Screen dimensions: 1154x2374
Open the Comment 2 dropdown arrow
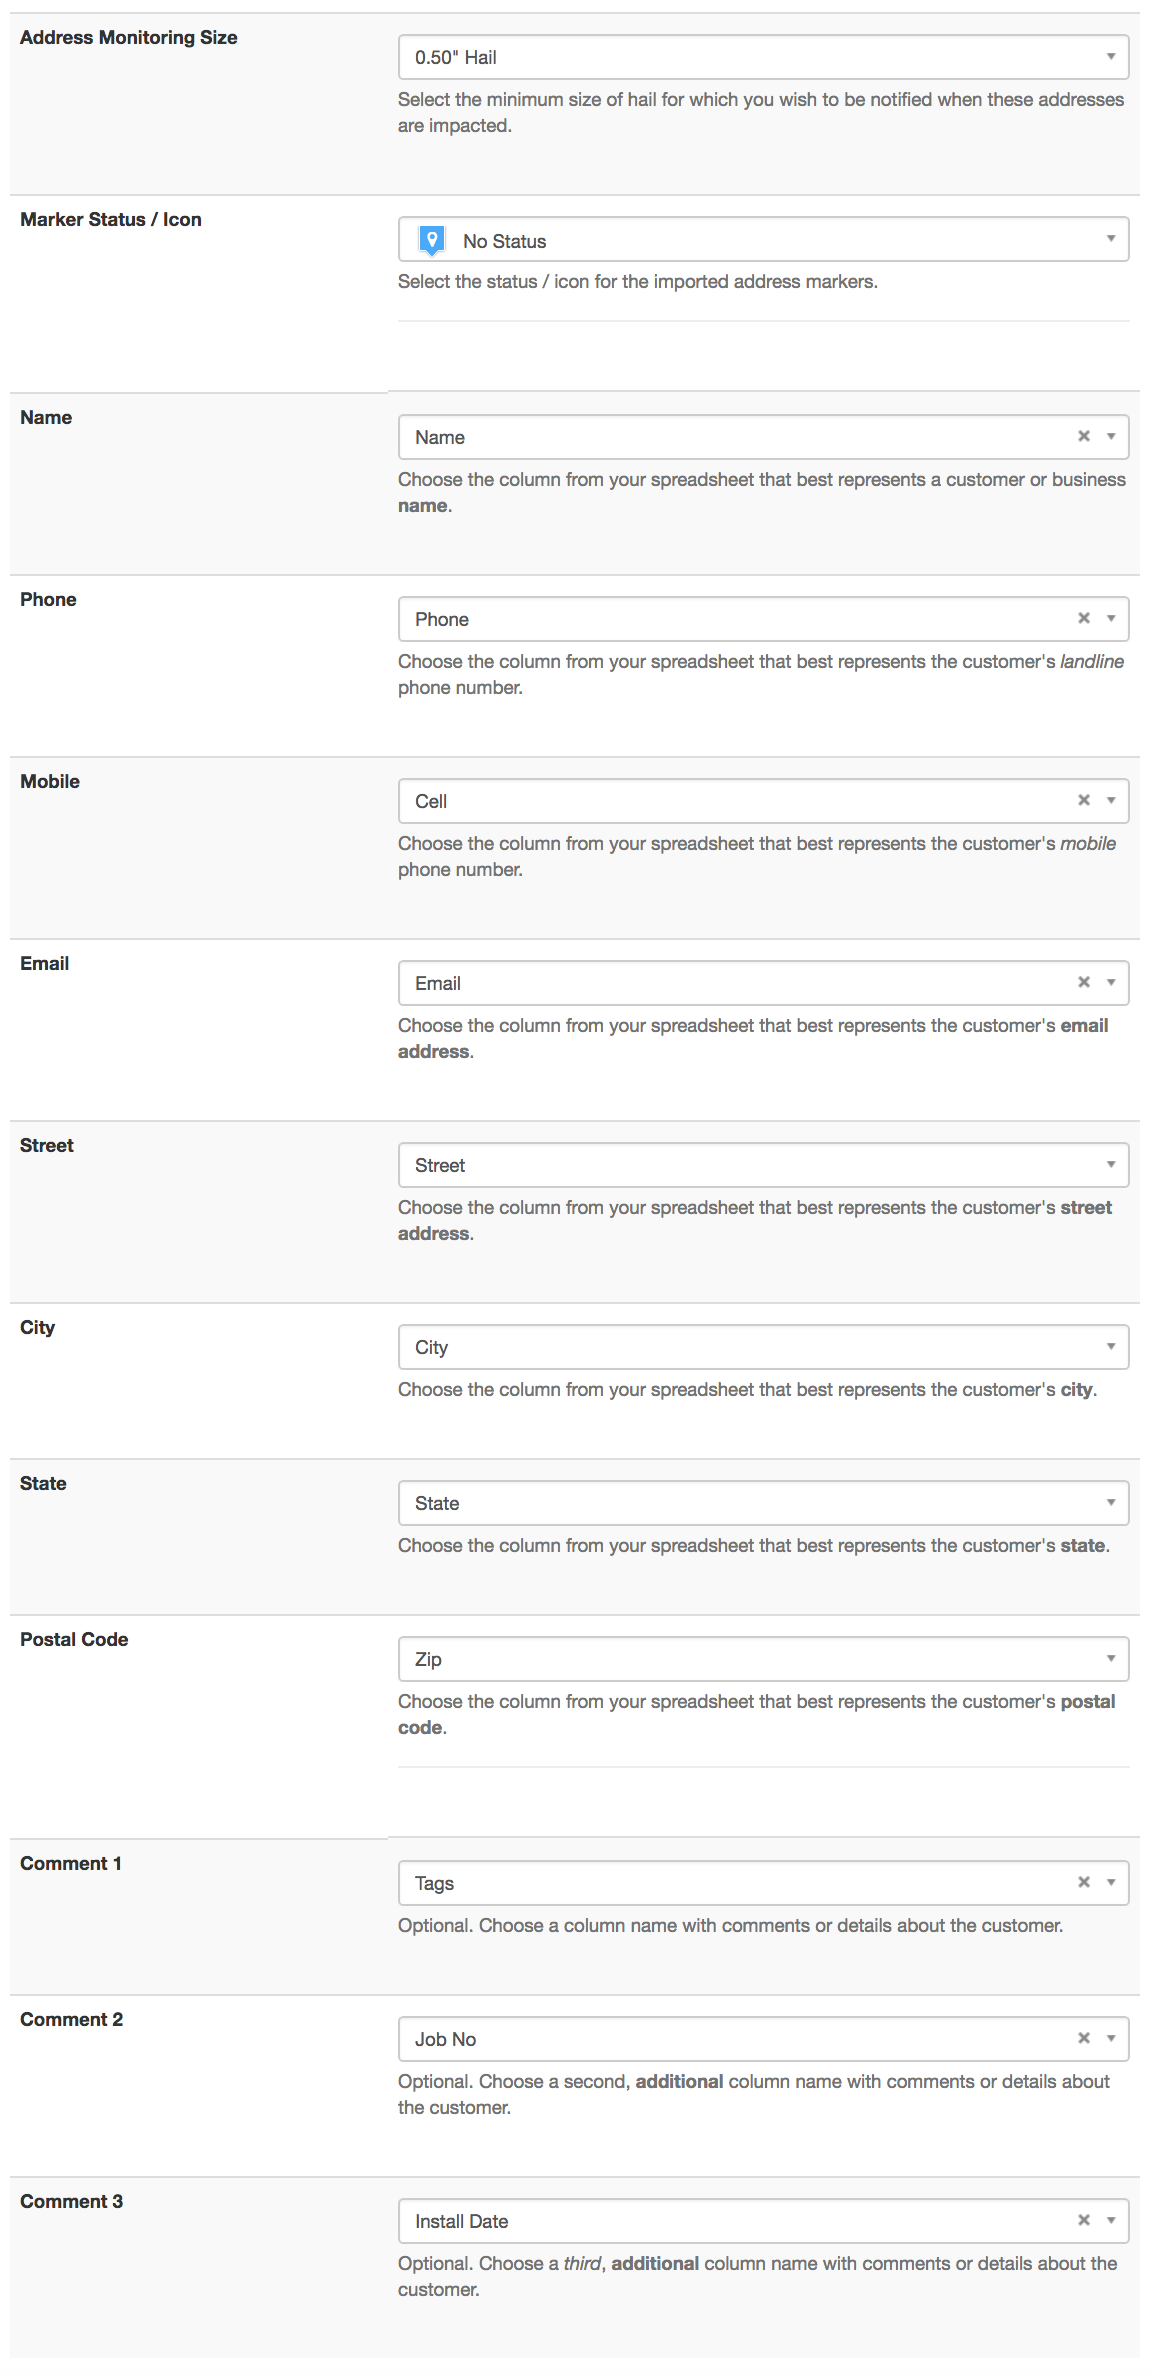(1110, 2039)
